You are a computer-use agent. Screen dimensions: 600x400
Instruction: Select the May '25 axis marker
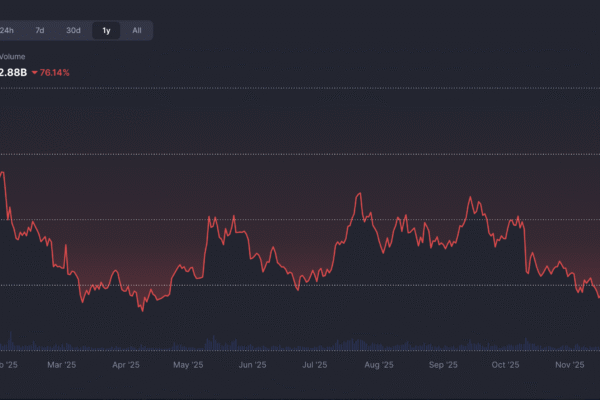click(188, 366)
